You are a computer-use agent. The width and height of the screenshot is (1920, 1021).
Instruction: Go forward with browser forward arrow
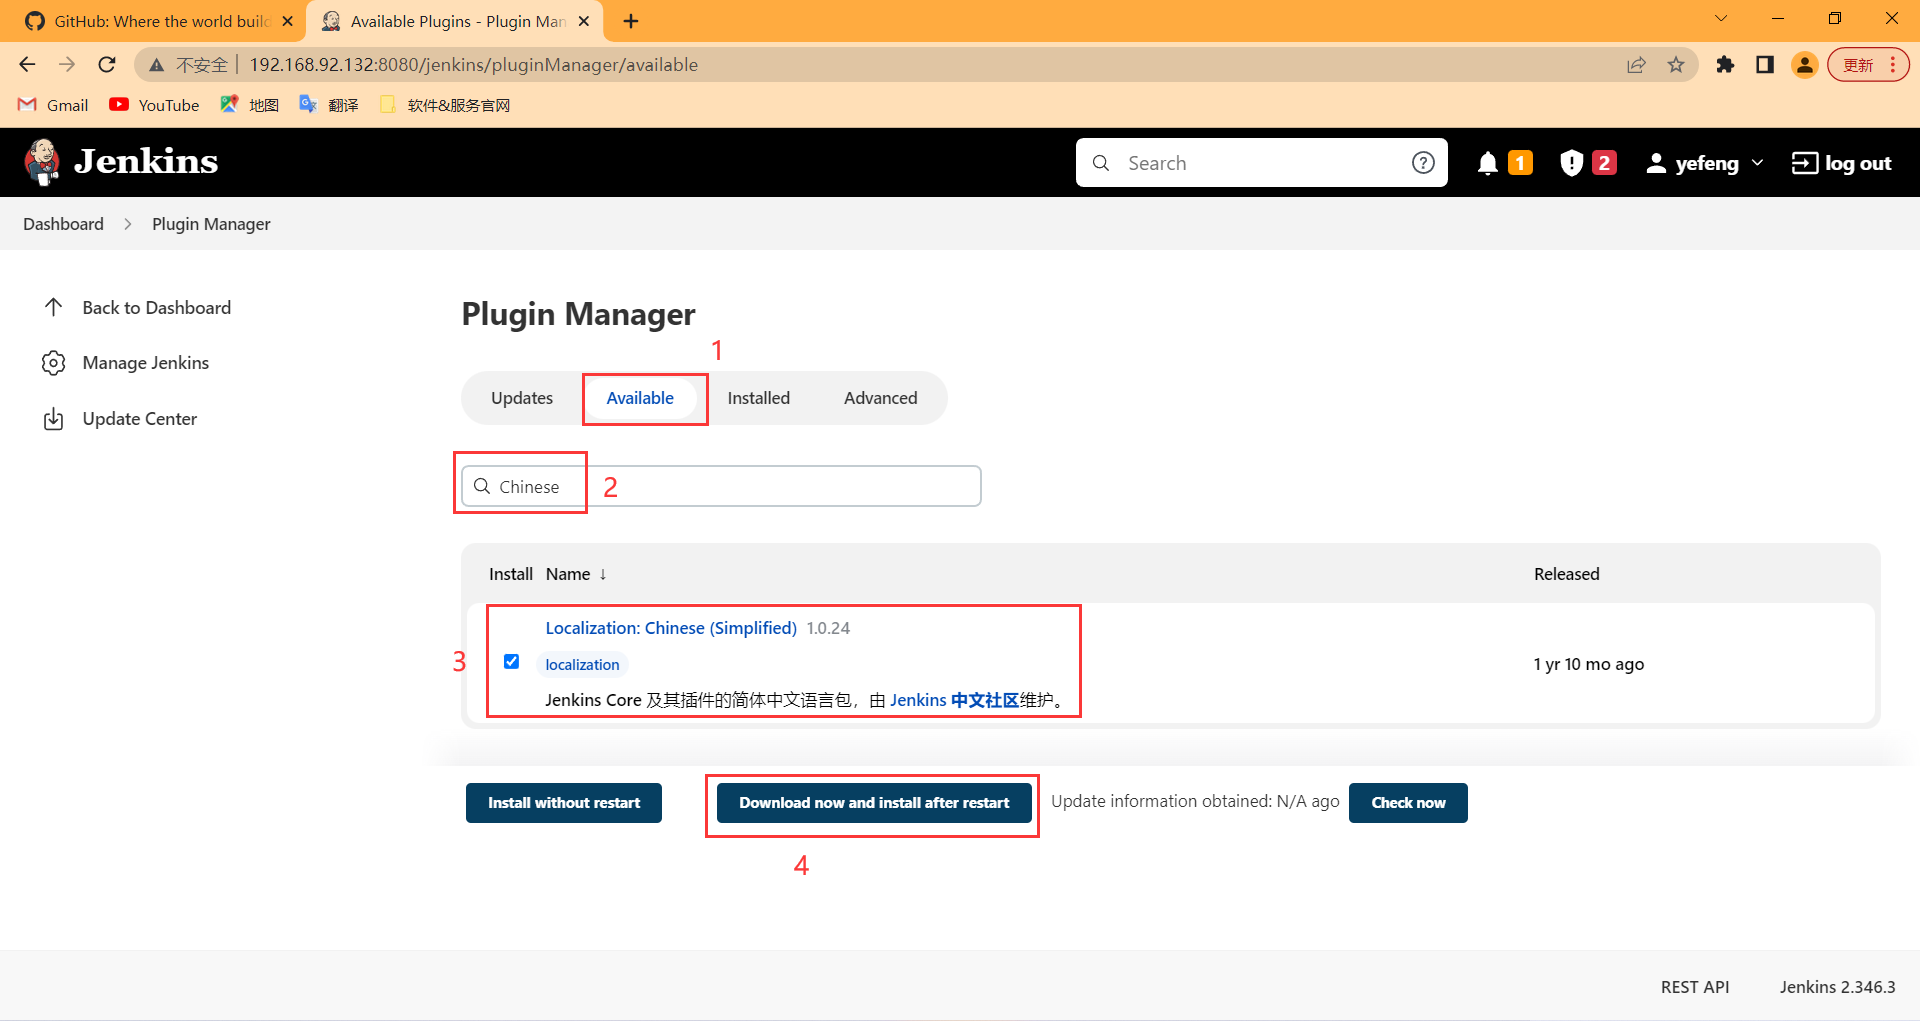click(67, 65)
